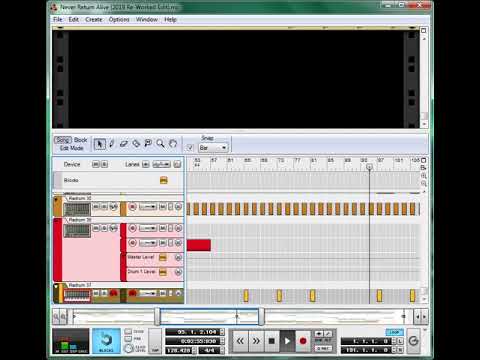Open the red Redrum first lane dropdown
Screen dimensions: 480x360
pyautogui.click(x=148, y=228)
